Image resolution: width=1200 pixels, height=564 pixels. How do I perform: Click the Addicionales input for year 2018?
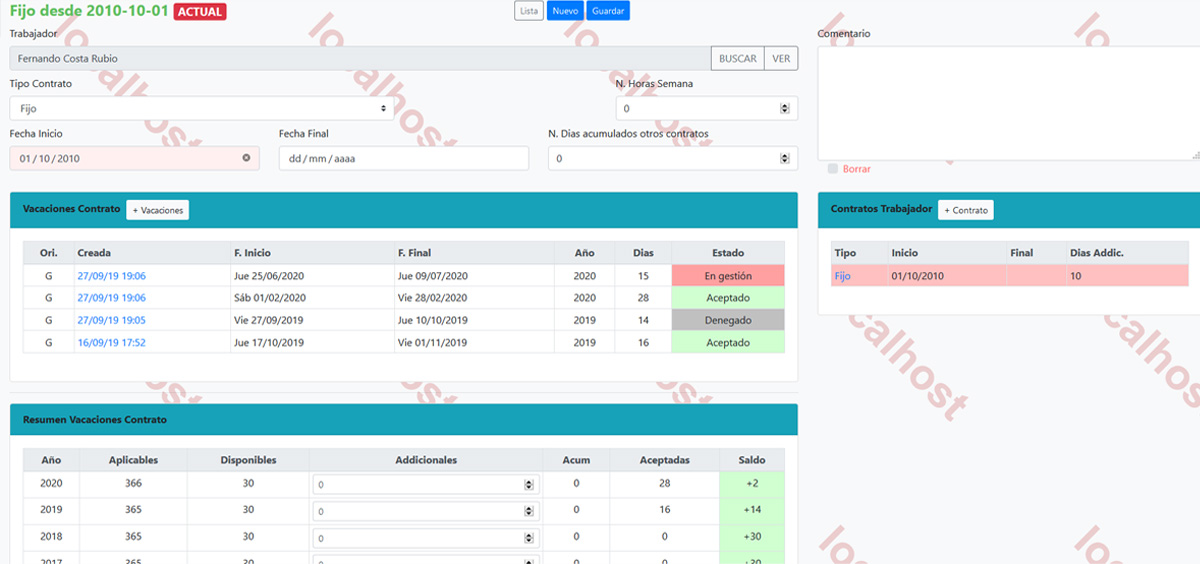(425, 538)
